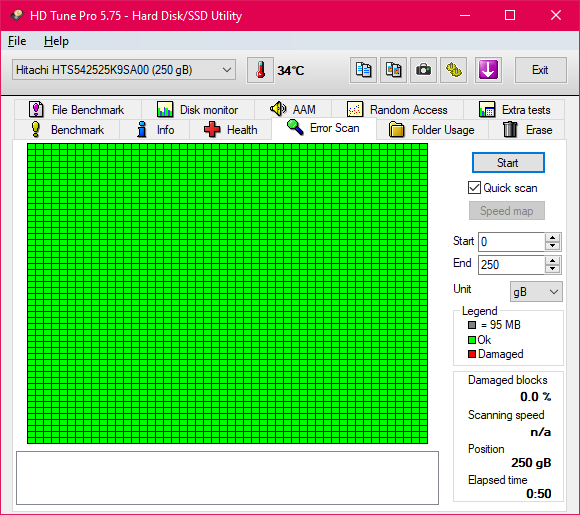
Task: Click the thermometer temperature icon
Action: click(260, 70)
